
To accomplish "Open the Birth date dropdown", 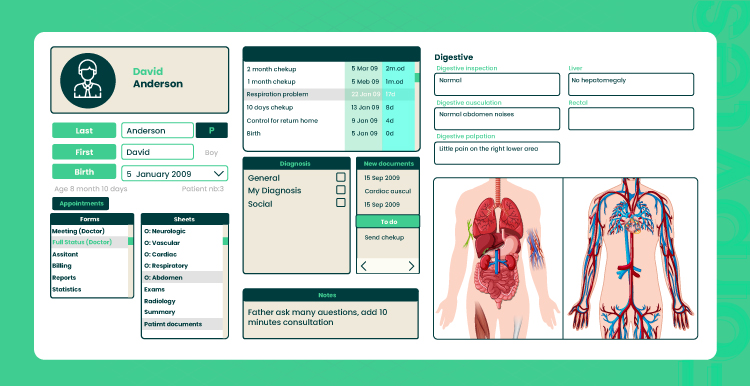I will pyautogui.click(x=219, y=173).
